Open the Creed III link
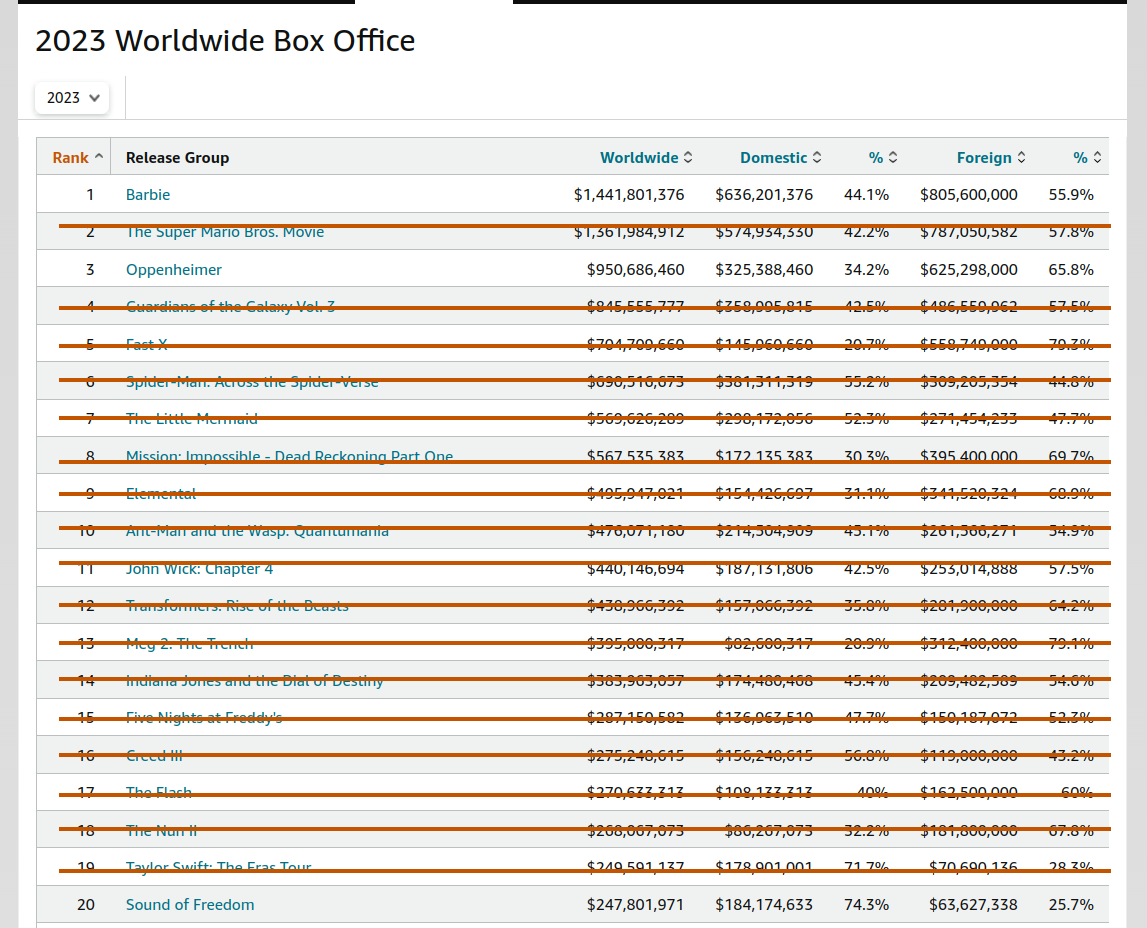1147x928 pixels. [154, 755]
